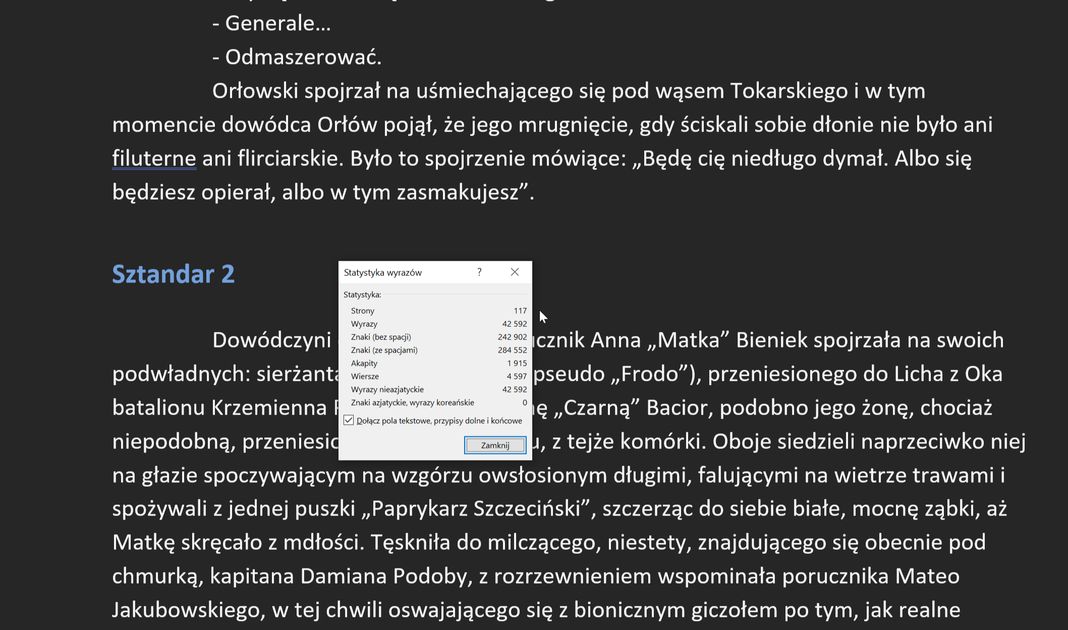Click the Strony row in statistics

coord(438,311)
